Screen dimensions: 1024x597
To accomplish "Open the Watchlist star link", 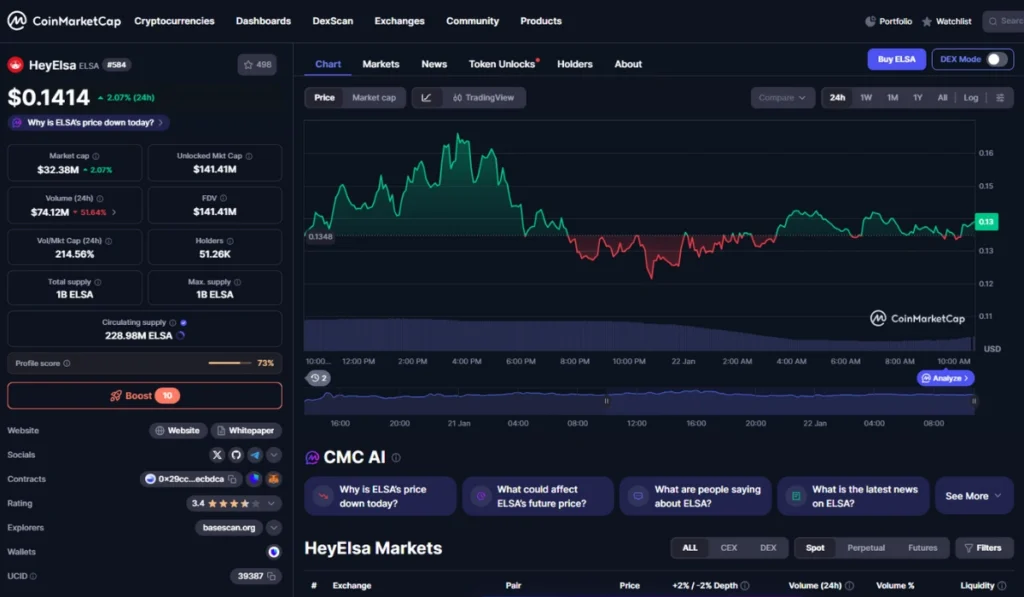I will (946, 22).
